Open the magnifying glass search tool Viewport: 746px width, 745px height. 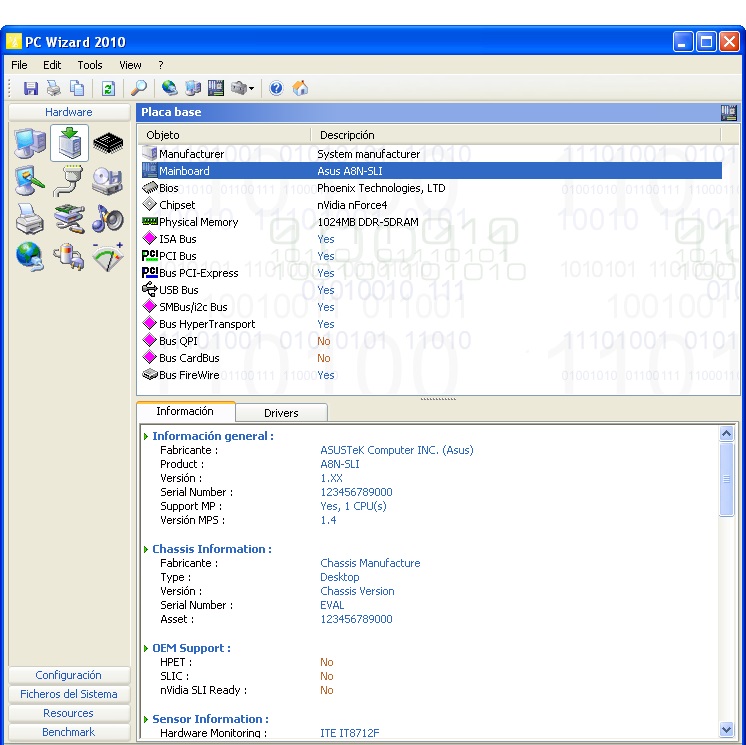[139, 89]
